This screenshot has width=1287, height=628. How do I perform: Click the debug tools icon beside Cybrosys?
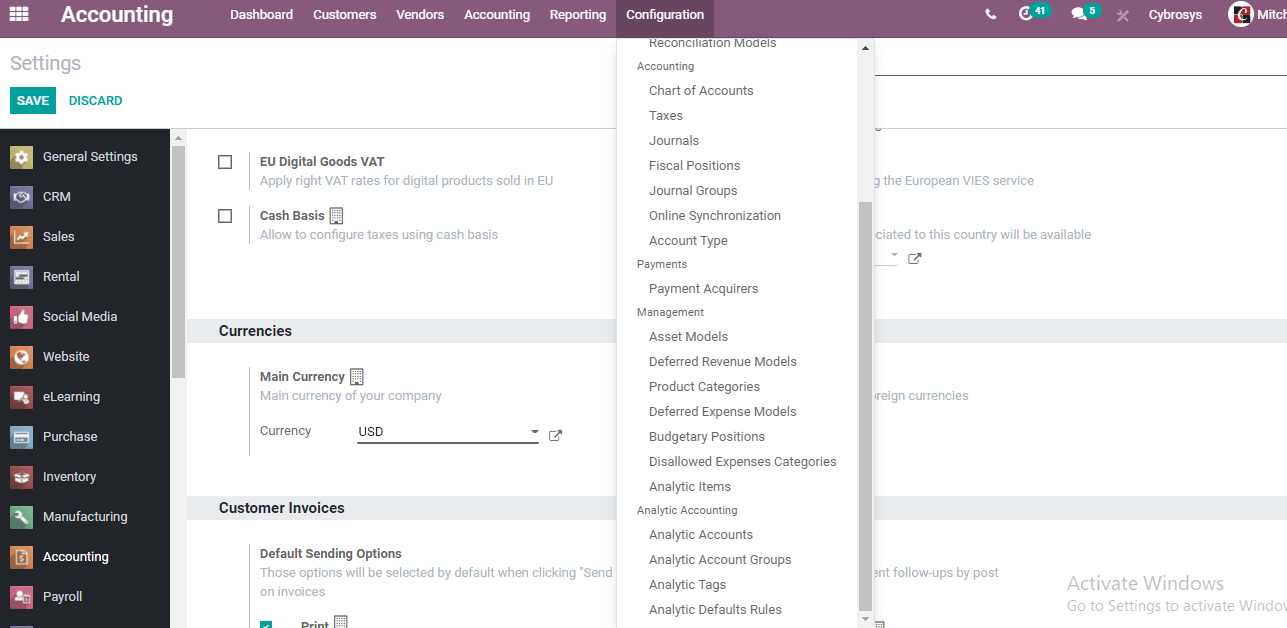click(1123, 15)
